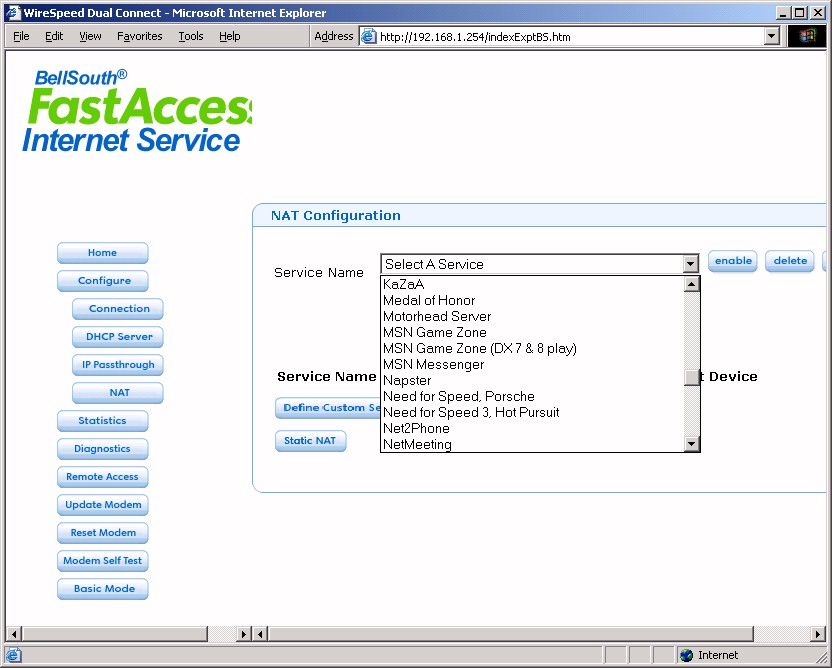Open DHCP Server settings

tap(118, 337)
